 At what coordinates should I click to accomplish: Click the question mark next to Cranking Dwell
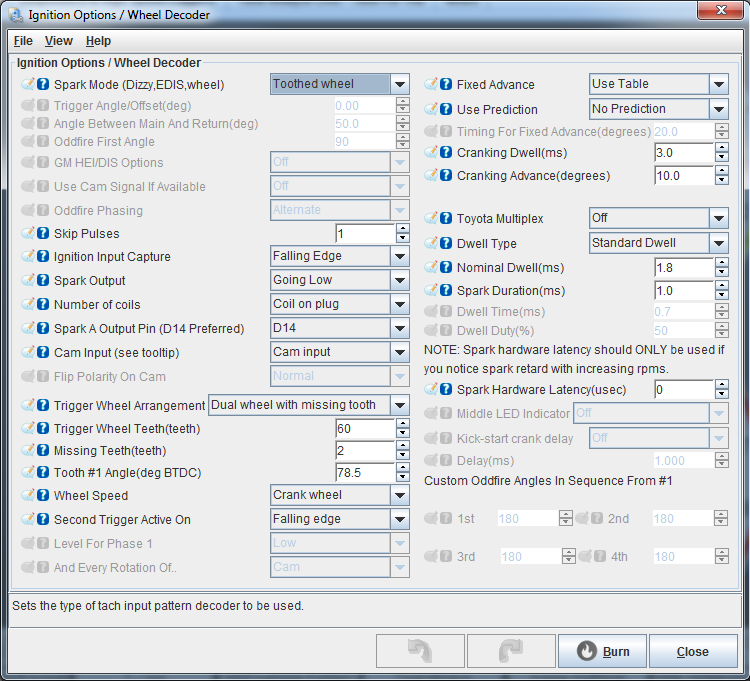446,153
